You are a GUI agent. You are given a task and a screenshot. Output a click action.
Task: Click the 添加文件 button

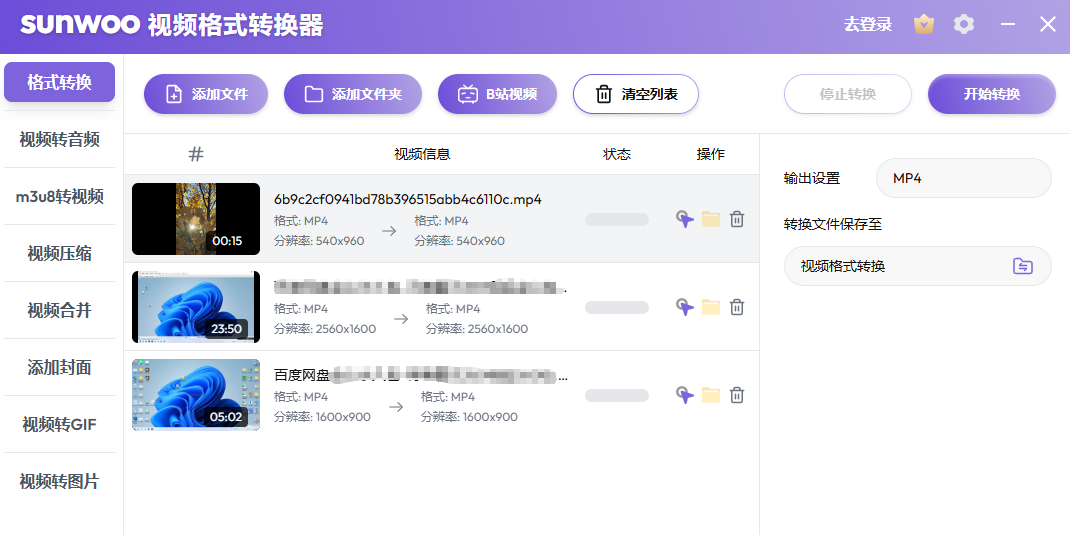pos(206,94)
